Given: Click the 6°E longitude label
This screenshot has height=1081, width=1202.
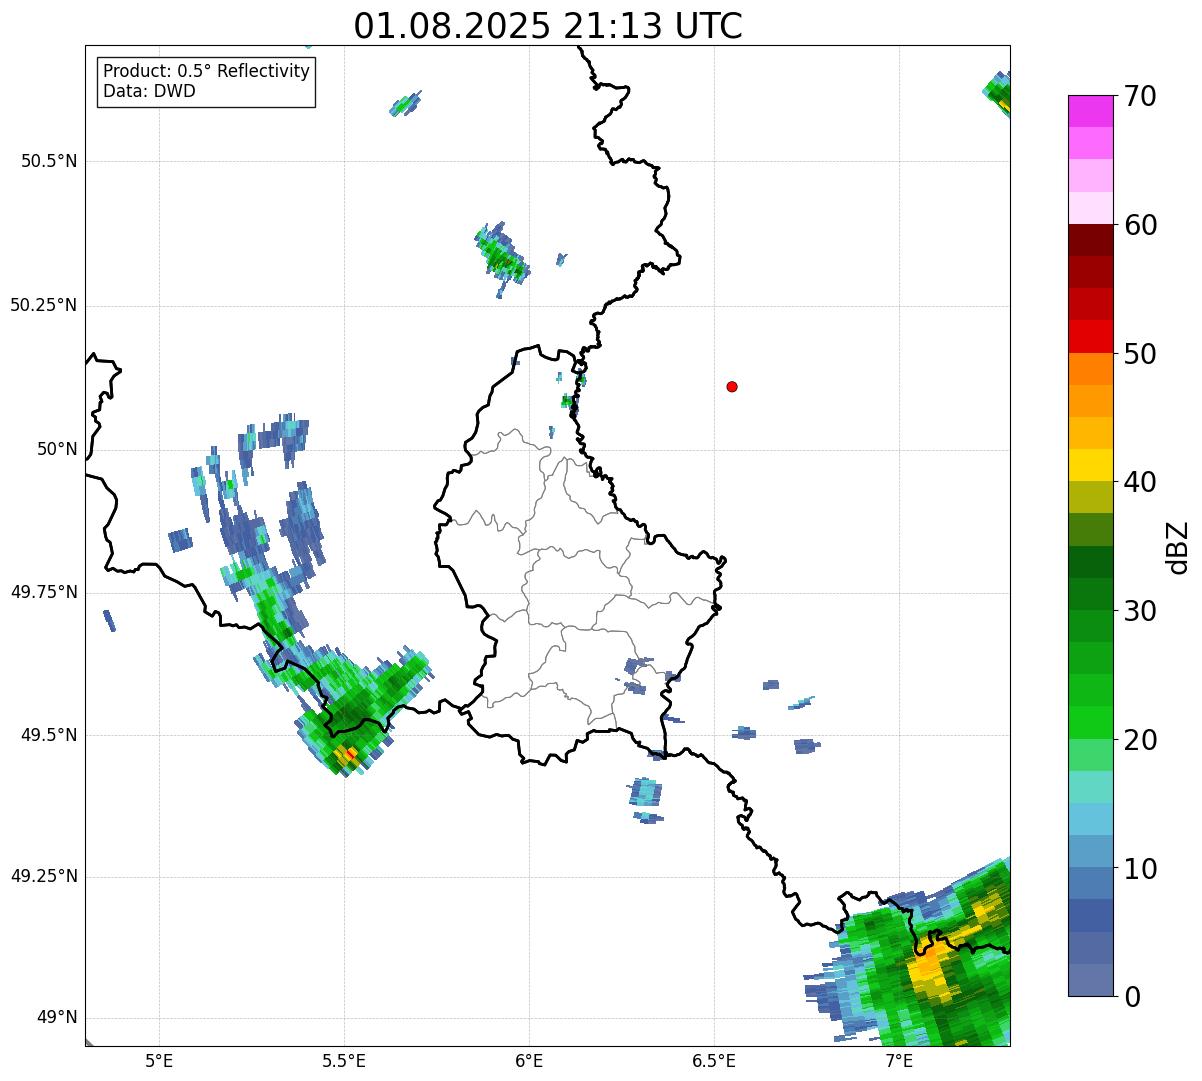Looking at the screenshot, I should [x=529, y=1060].
